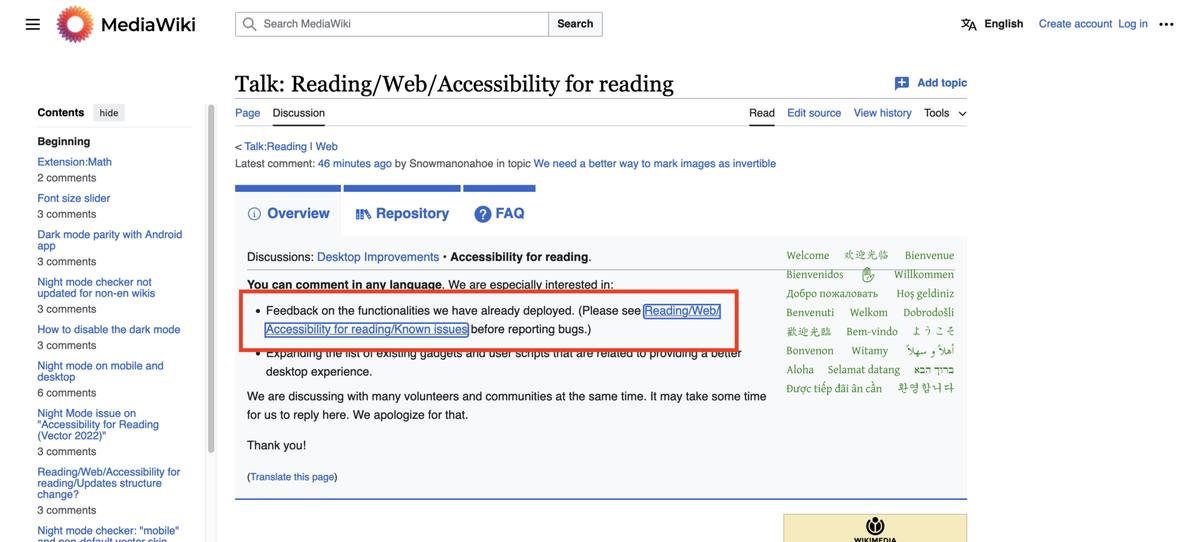The width and height of the screenshot is (1200, 542).
Task: Click the FAQ question mark icon
Action: click(483, 214)
